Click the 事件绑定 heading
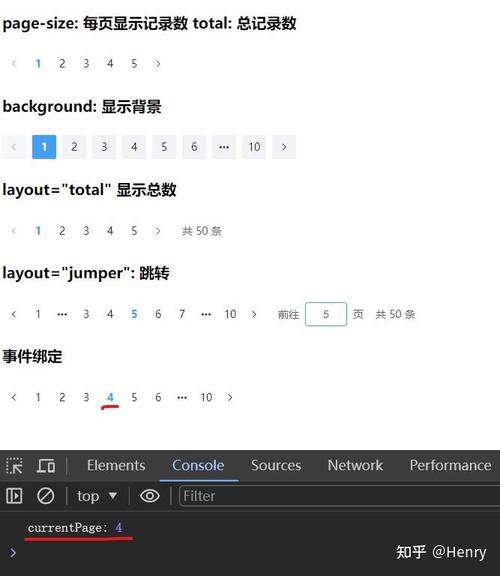The image size is (500, 576). pos(32,356)
